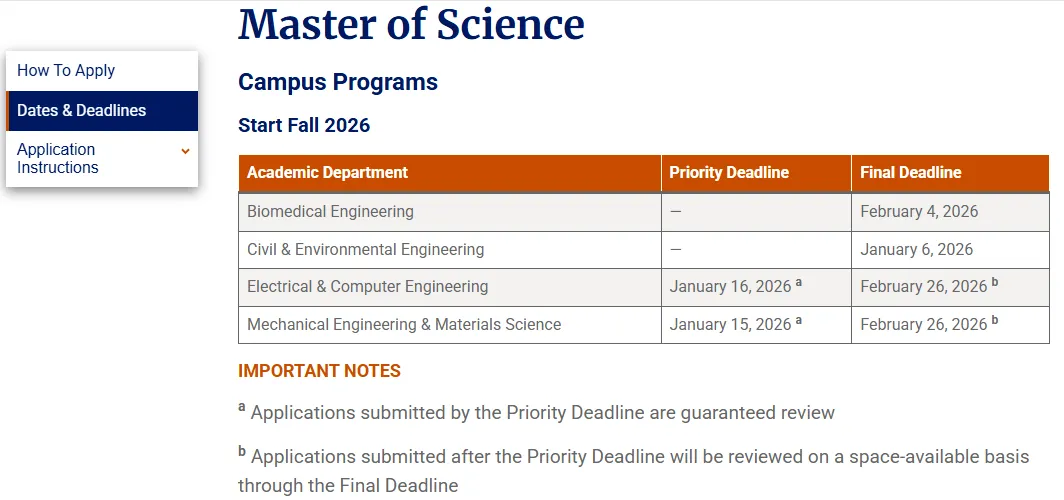Click the Academic Department column header
Viewport: 1064px width, 500px height.
pyautogui.click(x=328, y=173)
